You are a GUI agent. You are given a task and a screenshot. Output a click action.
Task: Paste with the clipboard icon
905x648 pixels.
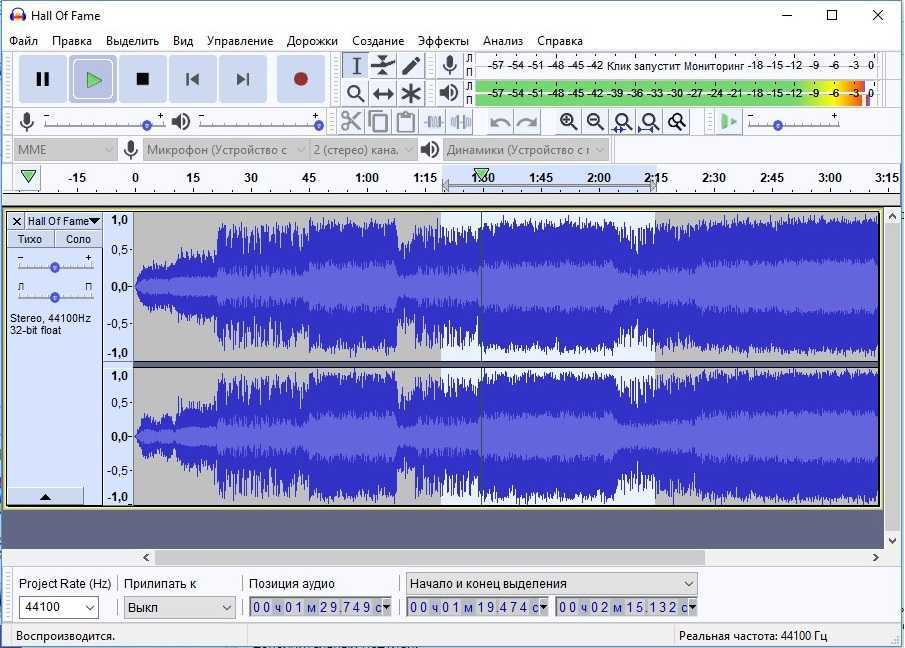coord(406,122)
